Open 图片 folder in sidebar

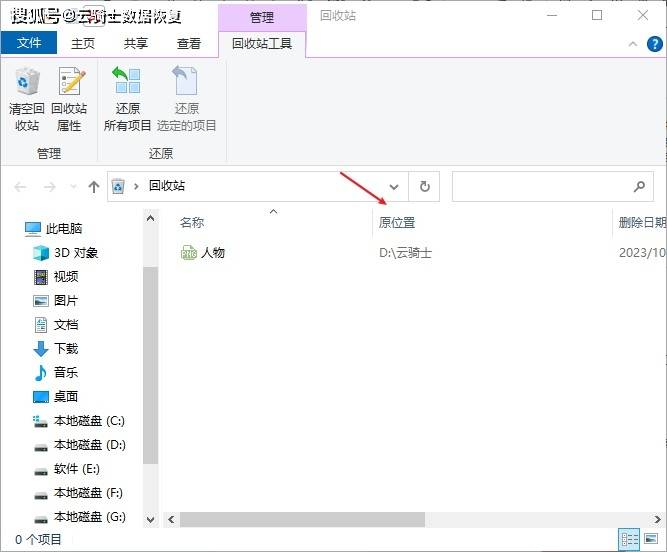coord(56,301)
